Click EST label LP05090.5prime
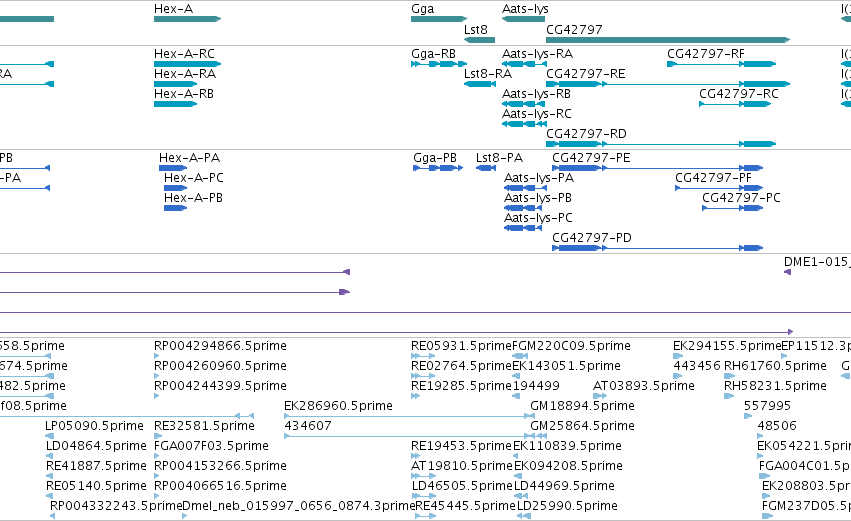The width and height of the screenshot is (851, 521). pyautogui.click(x=94, y=426)
